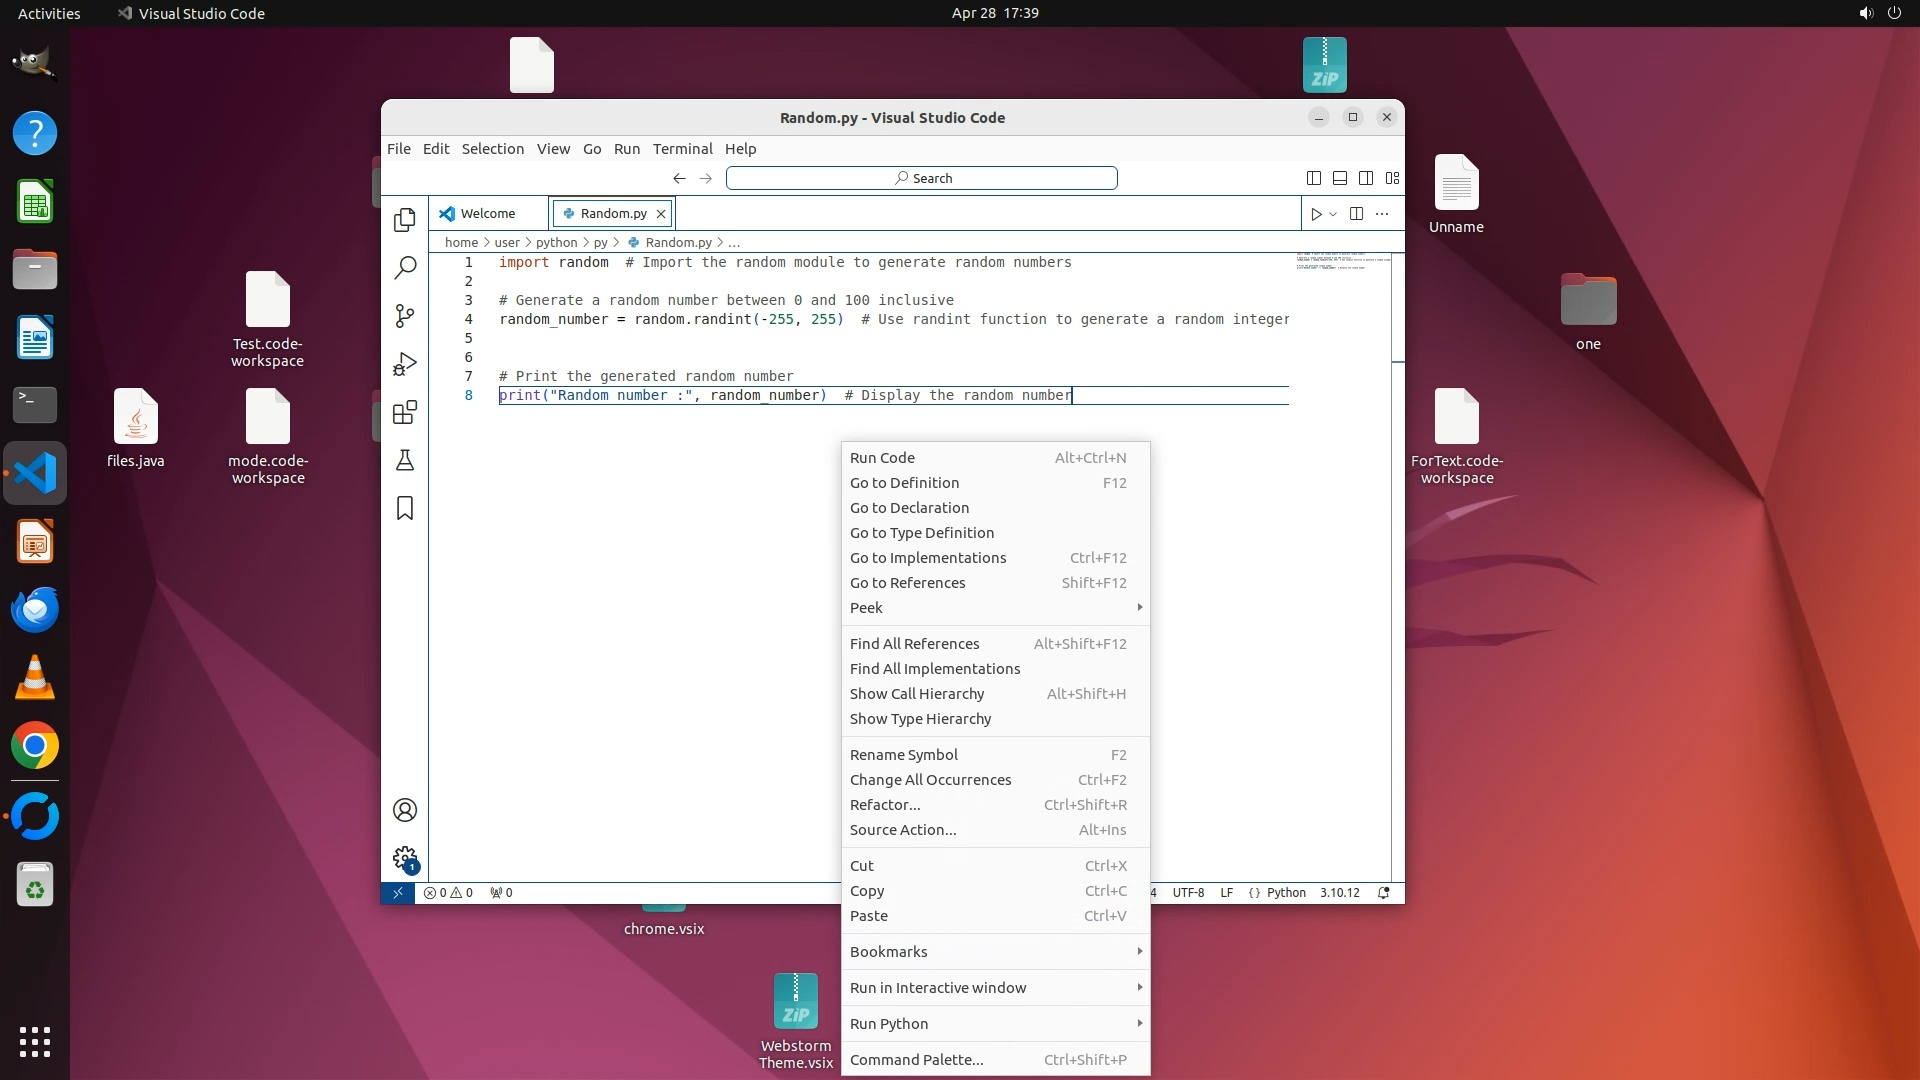The height and width of the screenshot is (1080, 1920).
Task: Toggle the bottom panel layout button
Action: [1339, 178]
